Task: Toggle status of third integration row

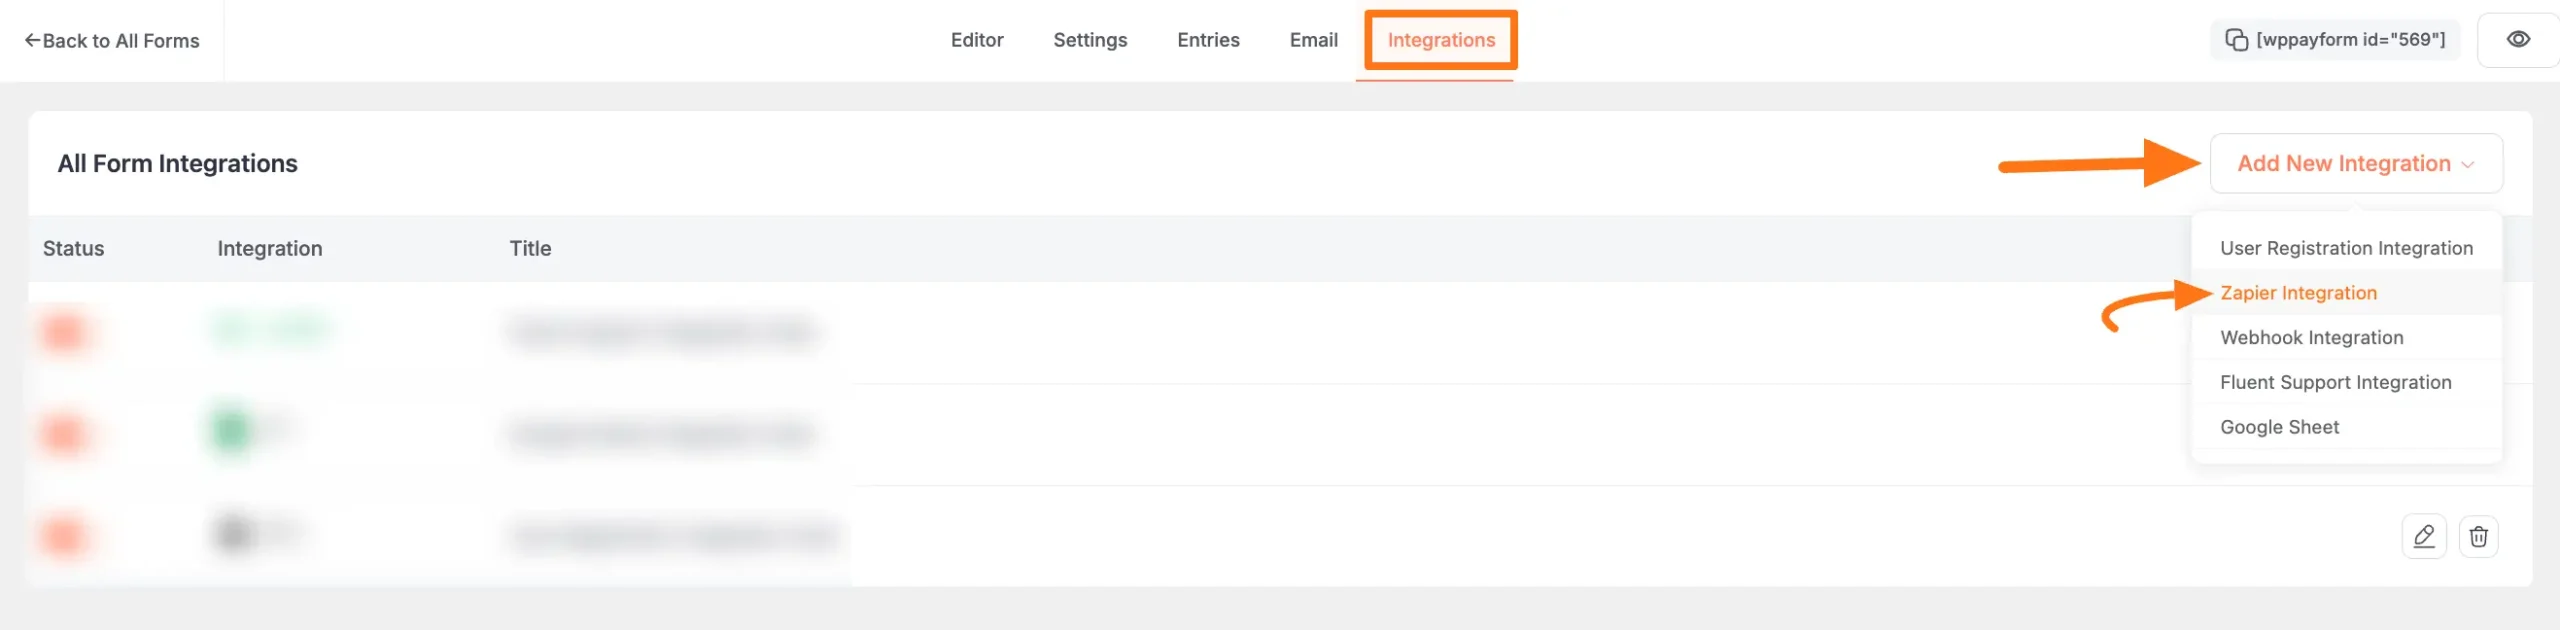Action: click(64, 536)
